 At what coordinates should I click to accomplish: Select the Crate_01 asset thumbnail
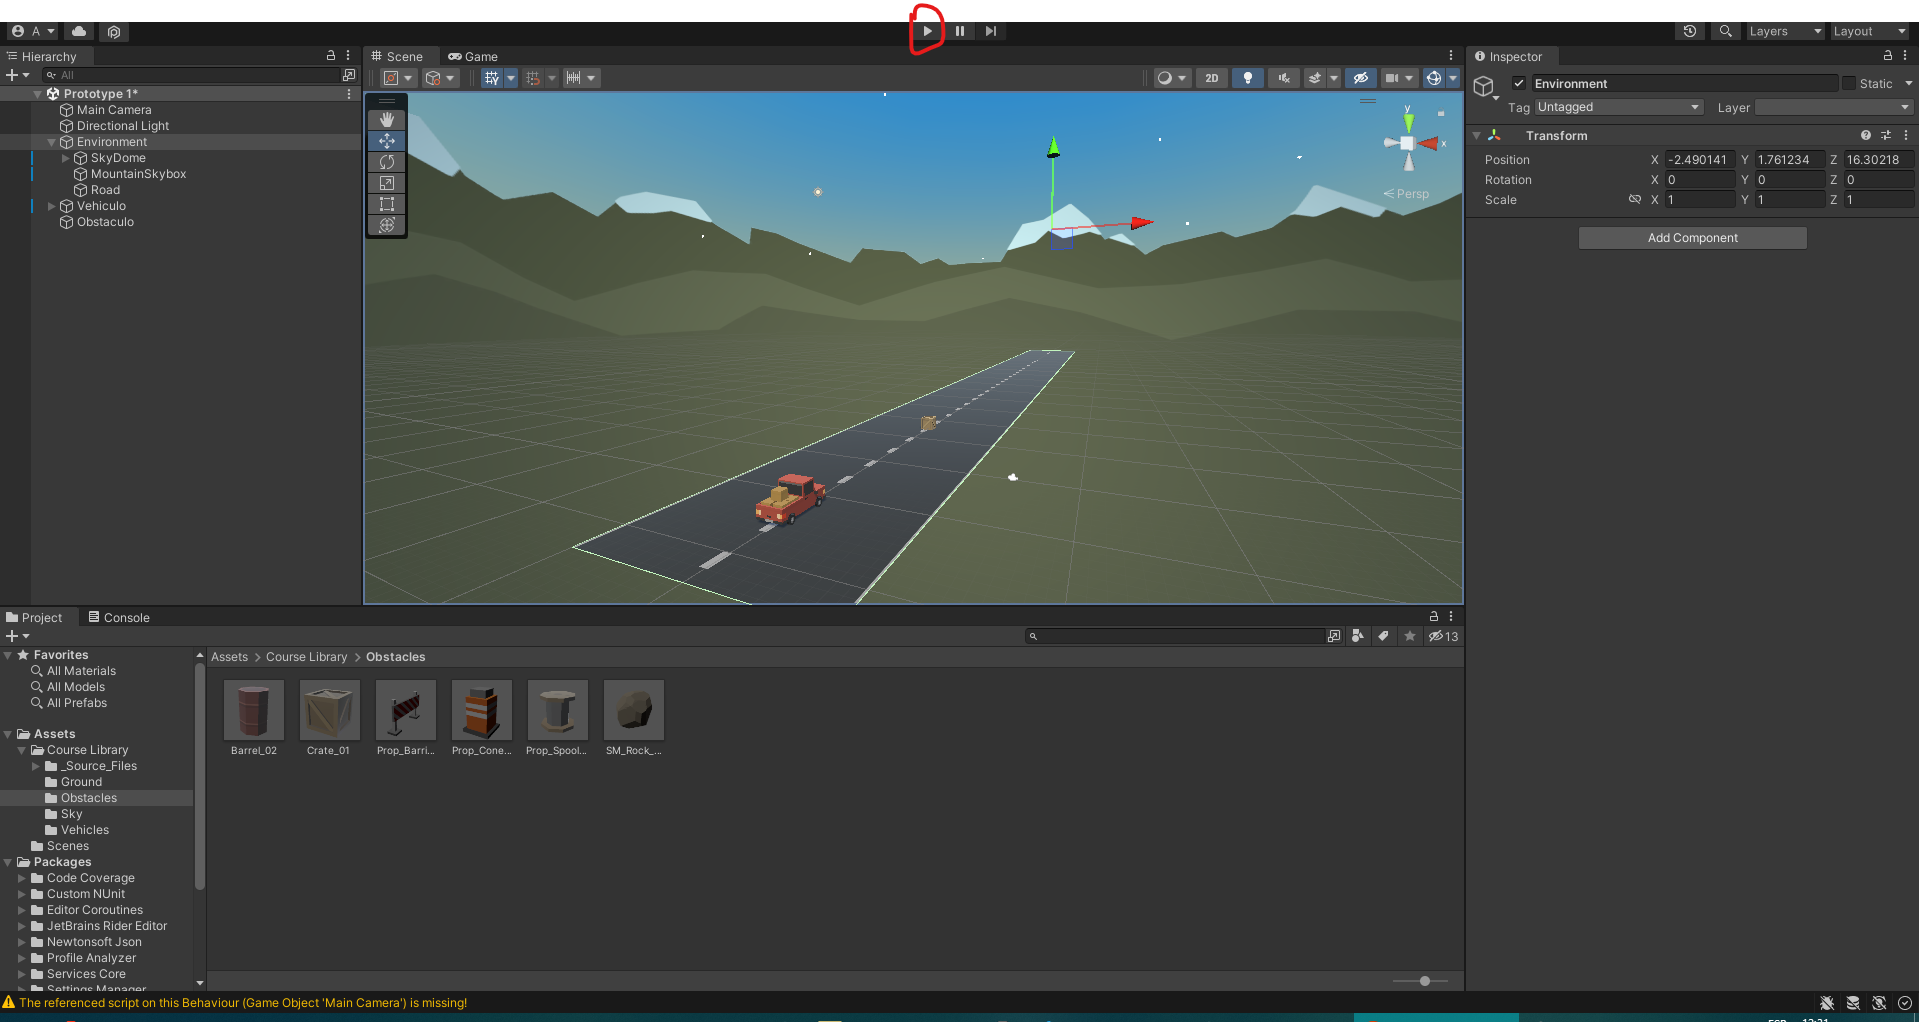(329, 711)
